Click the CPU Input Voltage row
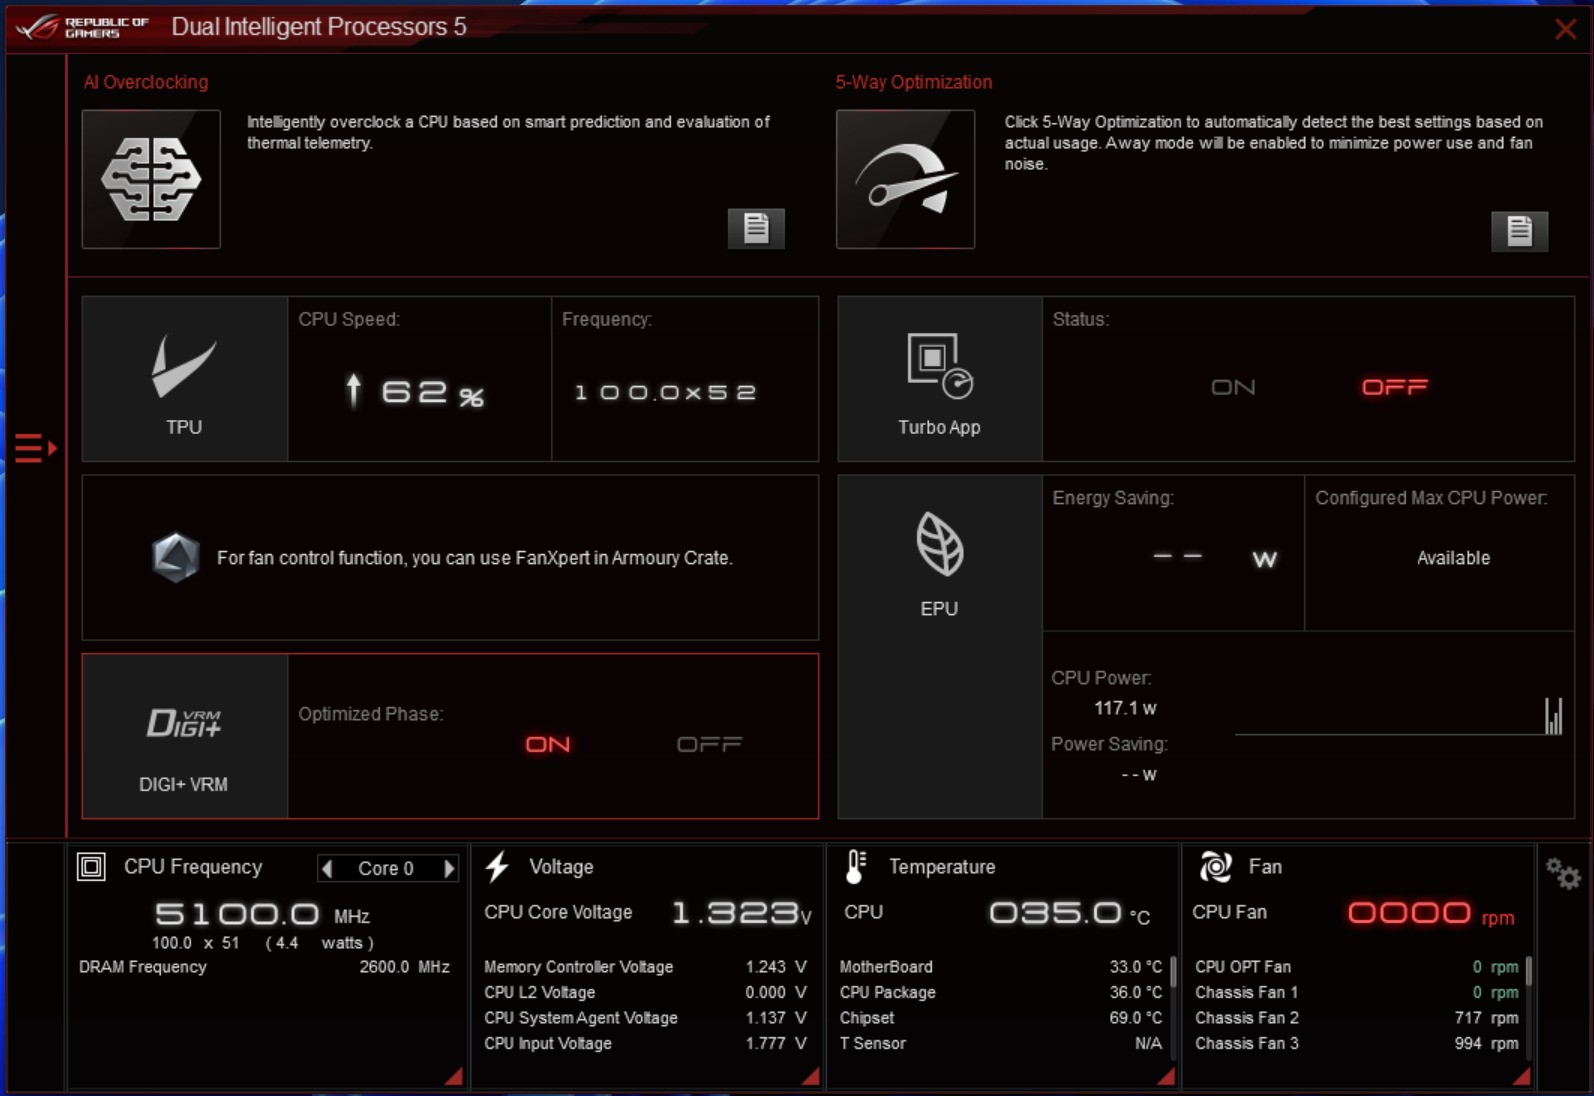 point(645,1043)
